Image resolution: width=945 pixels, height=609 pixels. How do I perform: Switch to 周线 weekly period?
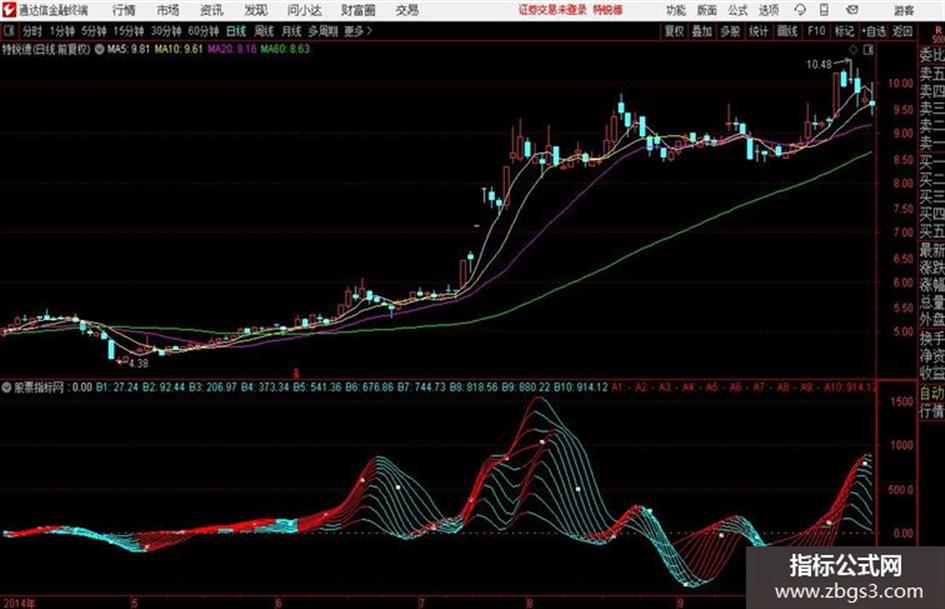click(x=264, y=31)
